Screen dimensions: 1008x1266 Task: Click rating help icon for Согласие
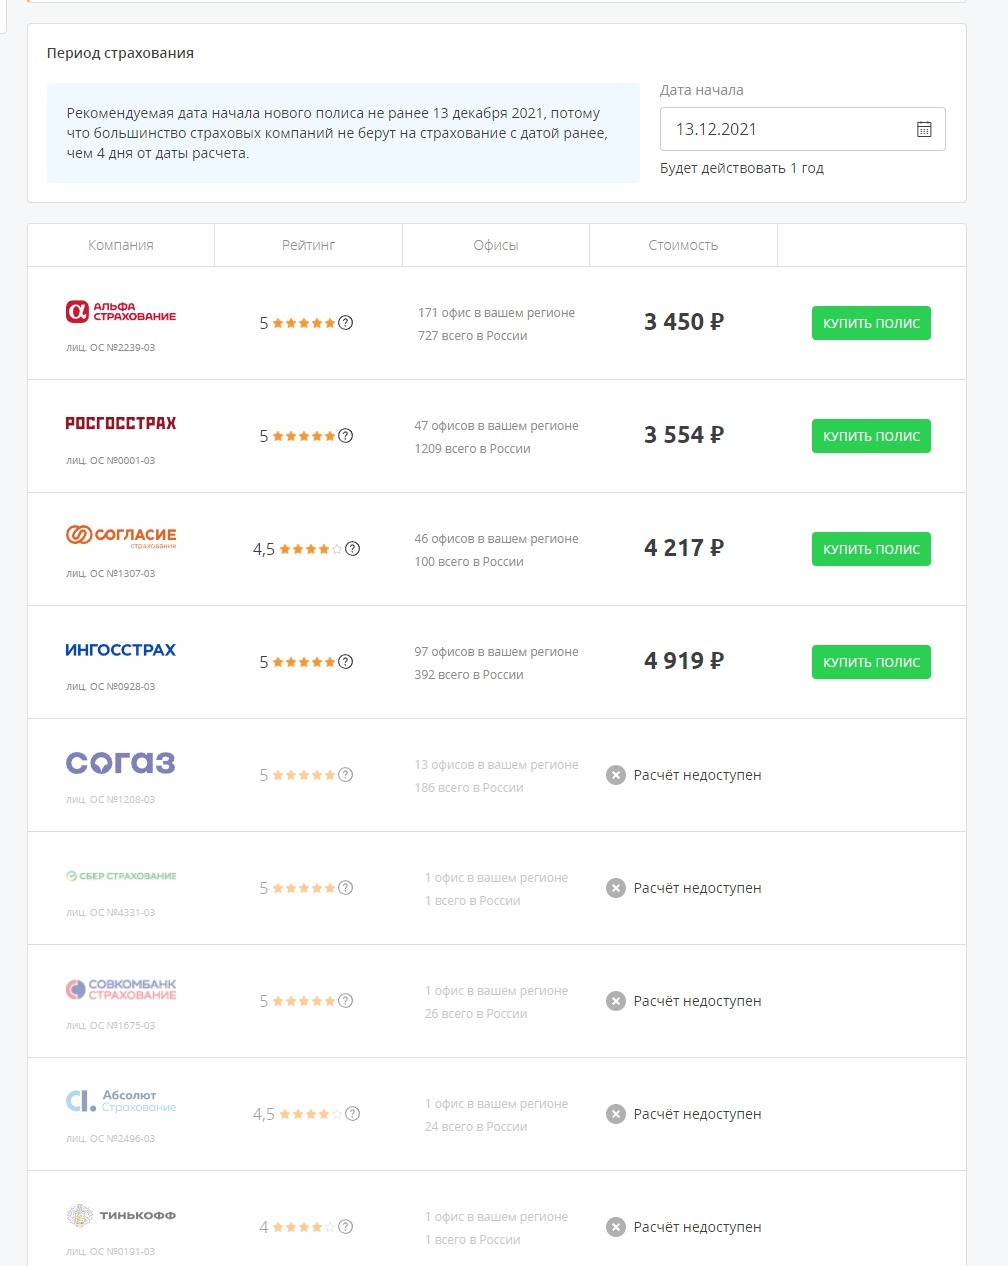coord(352,549)
